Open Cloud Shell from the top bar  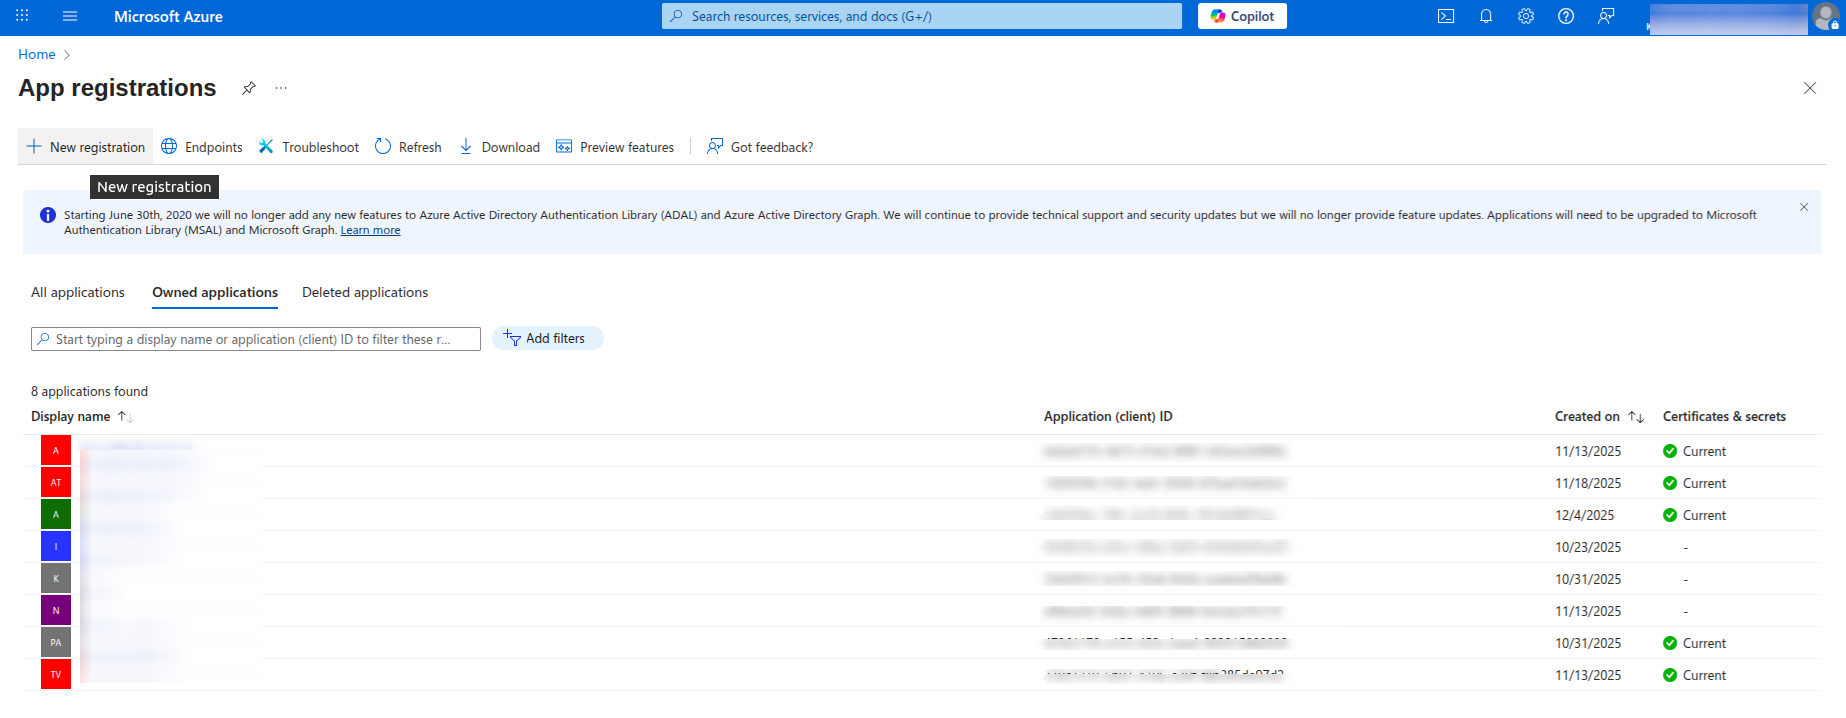[1446, 16]
